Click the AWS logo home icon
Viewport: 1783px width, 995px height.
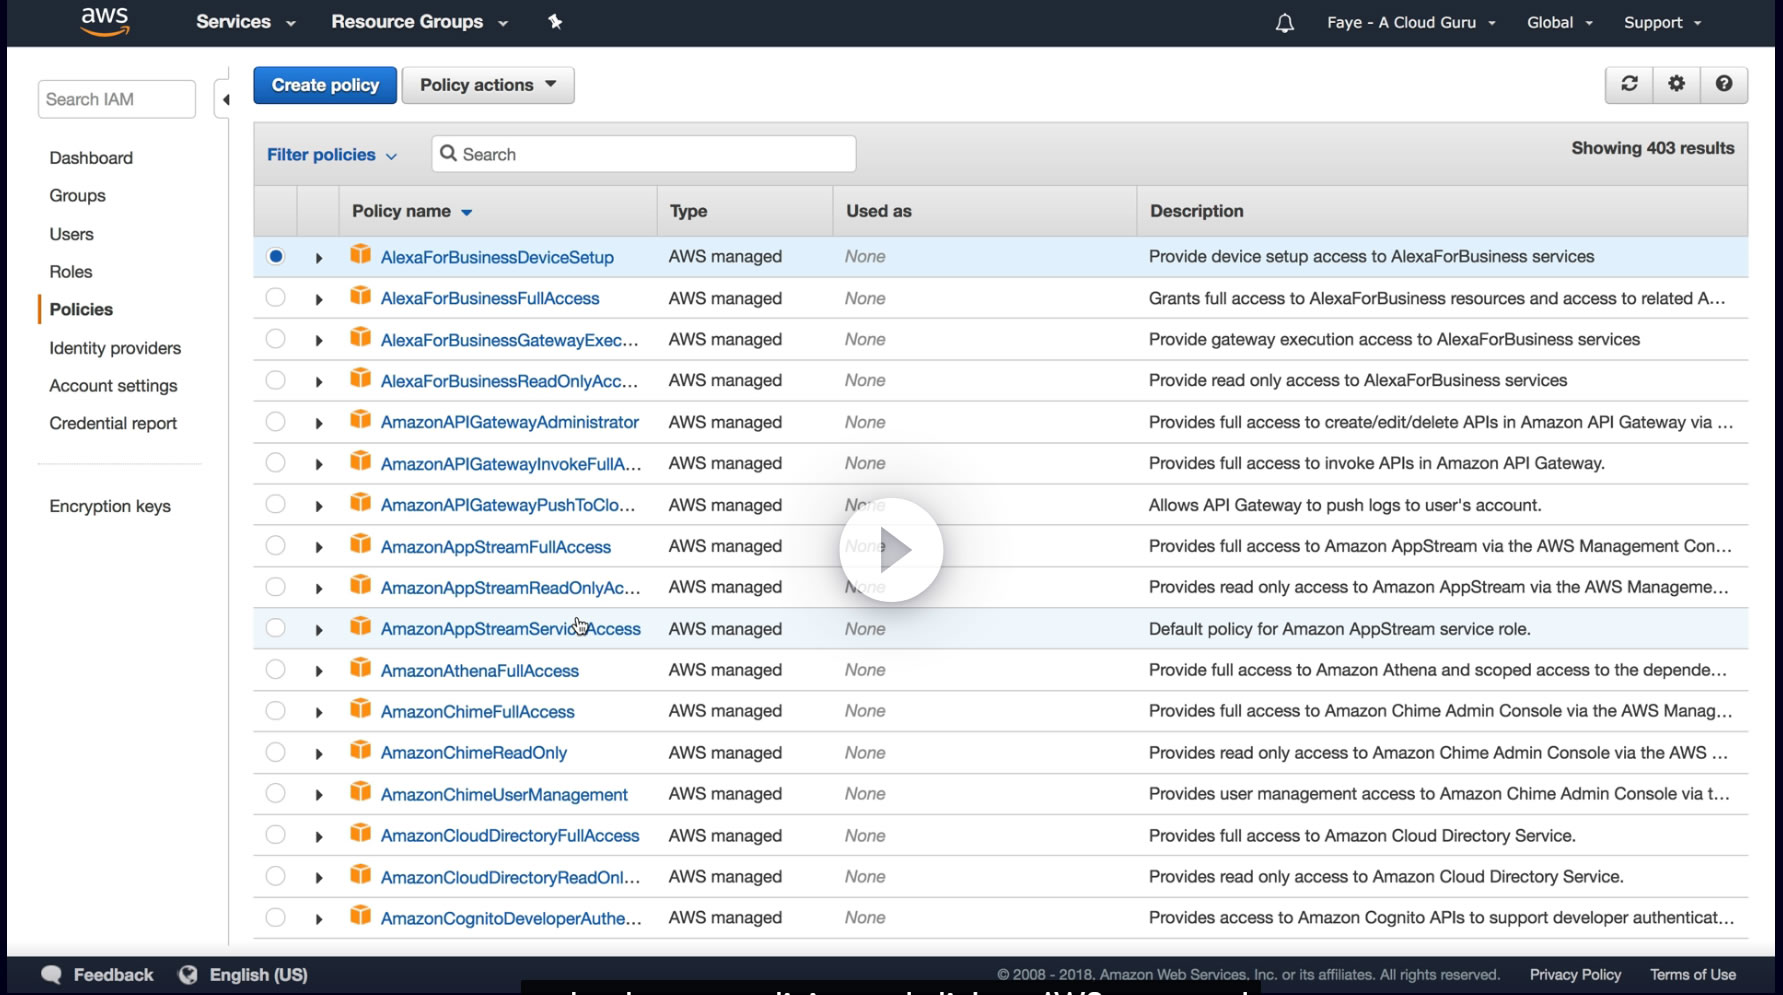(x=104, y=21)
